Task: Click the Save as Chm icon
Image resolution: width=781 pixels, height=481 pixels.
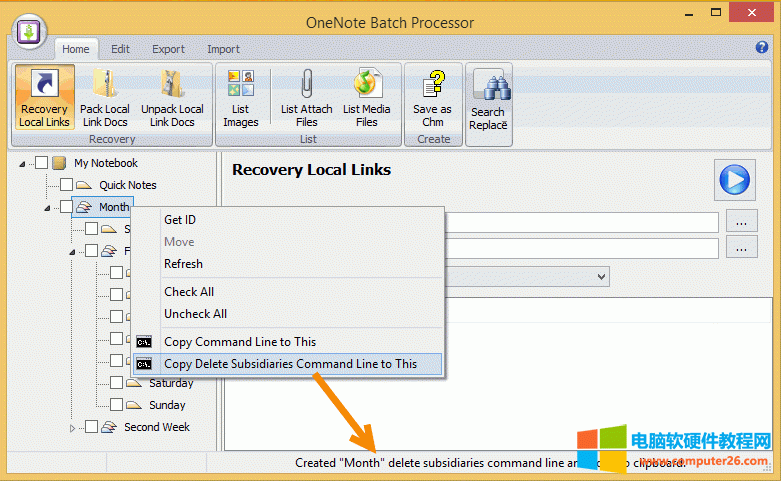Action: coord(432,98)
